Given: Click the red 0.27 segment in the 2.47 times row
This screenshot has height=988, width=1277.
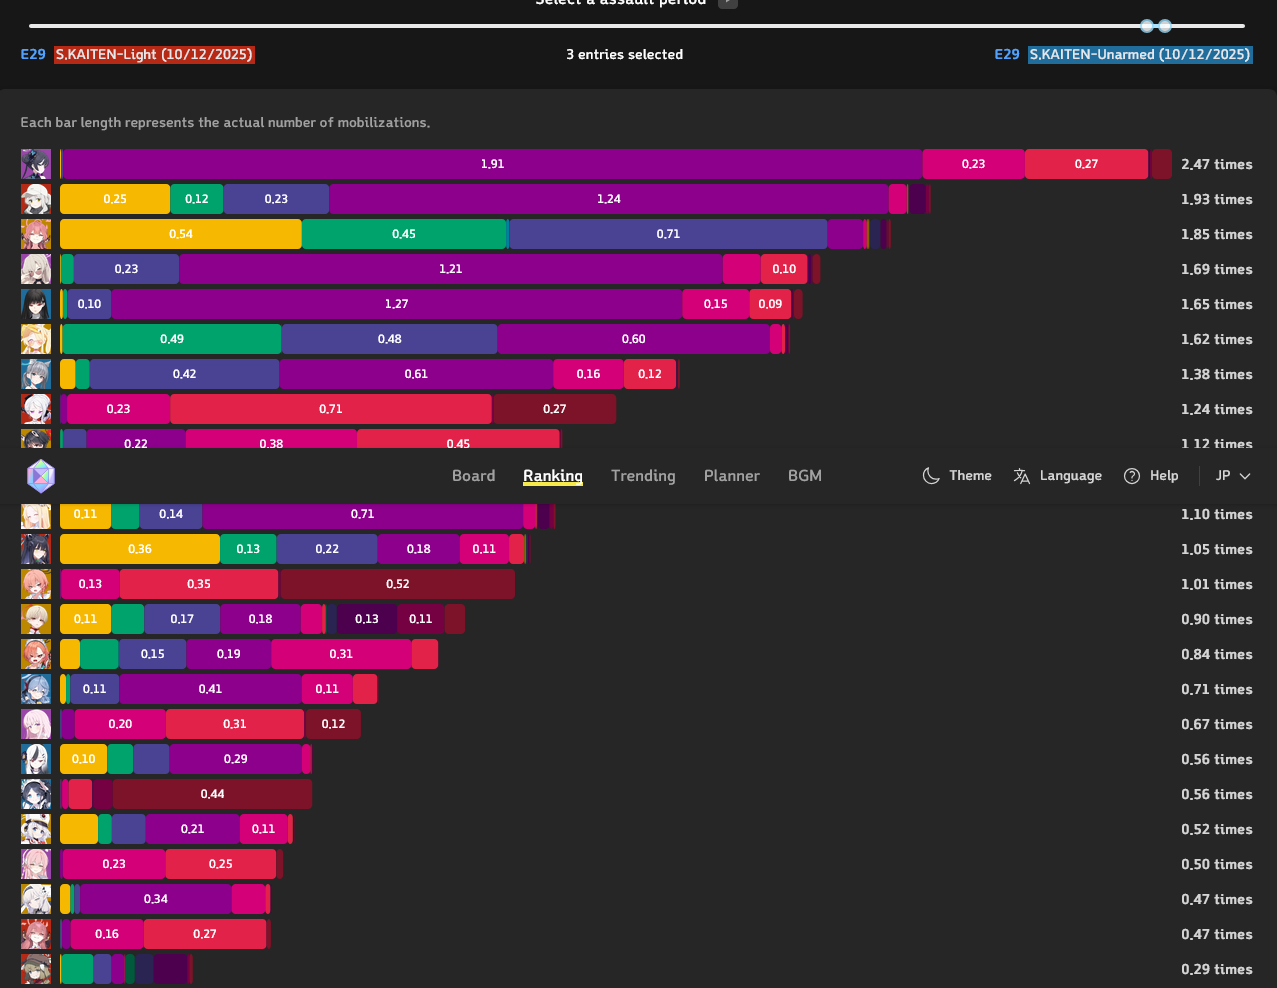Looking at the screenshot, I should tap(1086, 164).
